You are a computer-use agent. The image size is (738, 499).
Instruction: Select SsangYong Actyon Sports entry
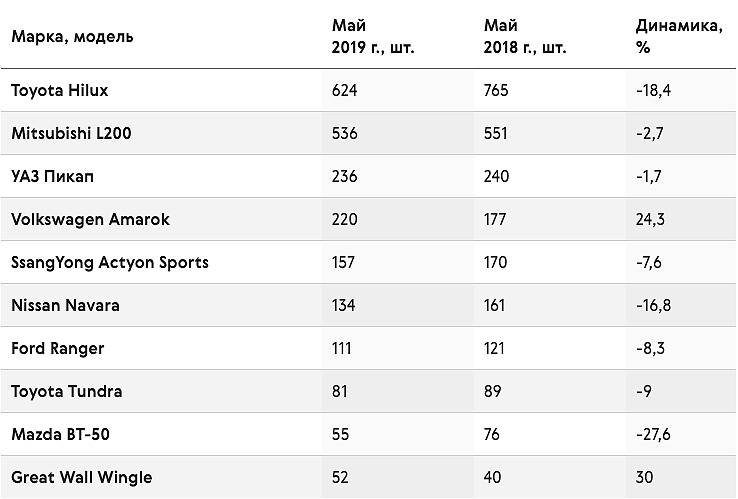pos(110,263)
